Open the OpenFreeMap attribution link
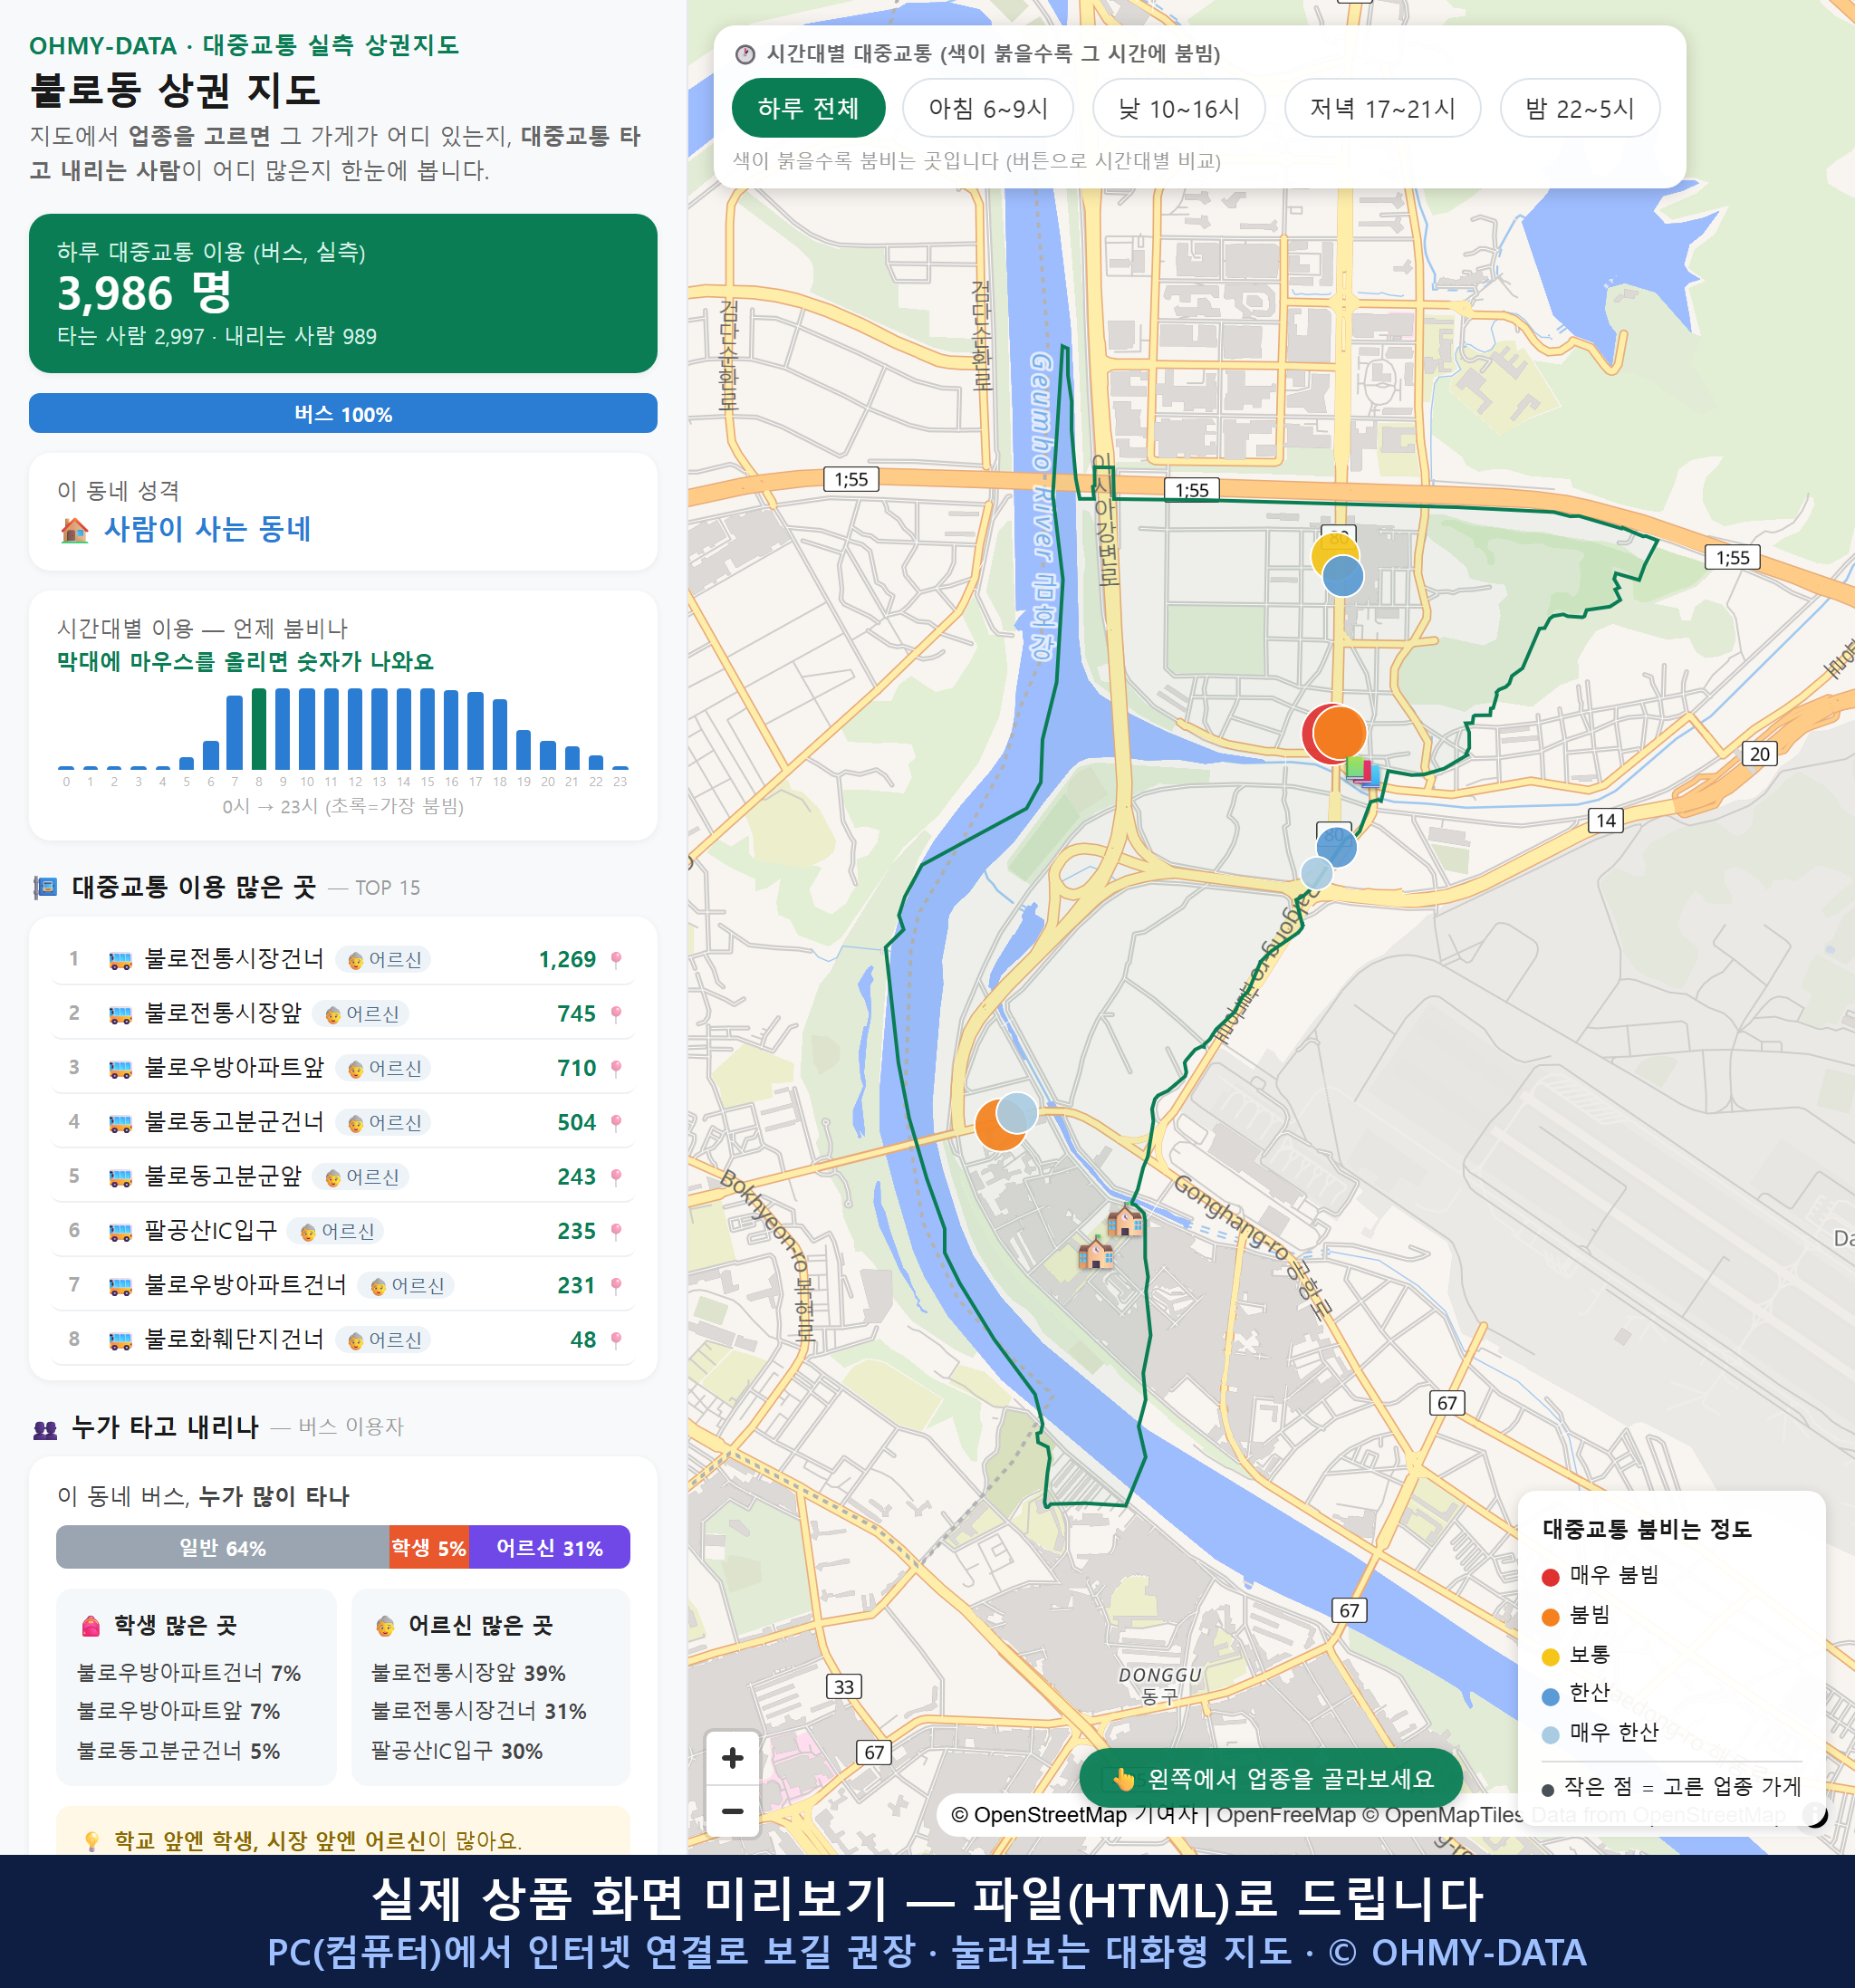 [x=1285, y=1814]
